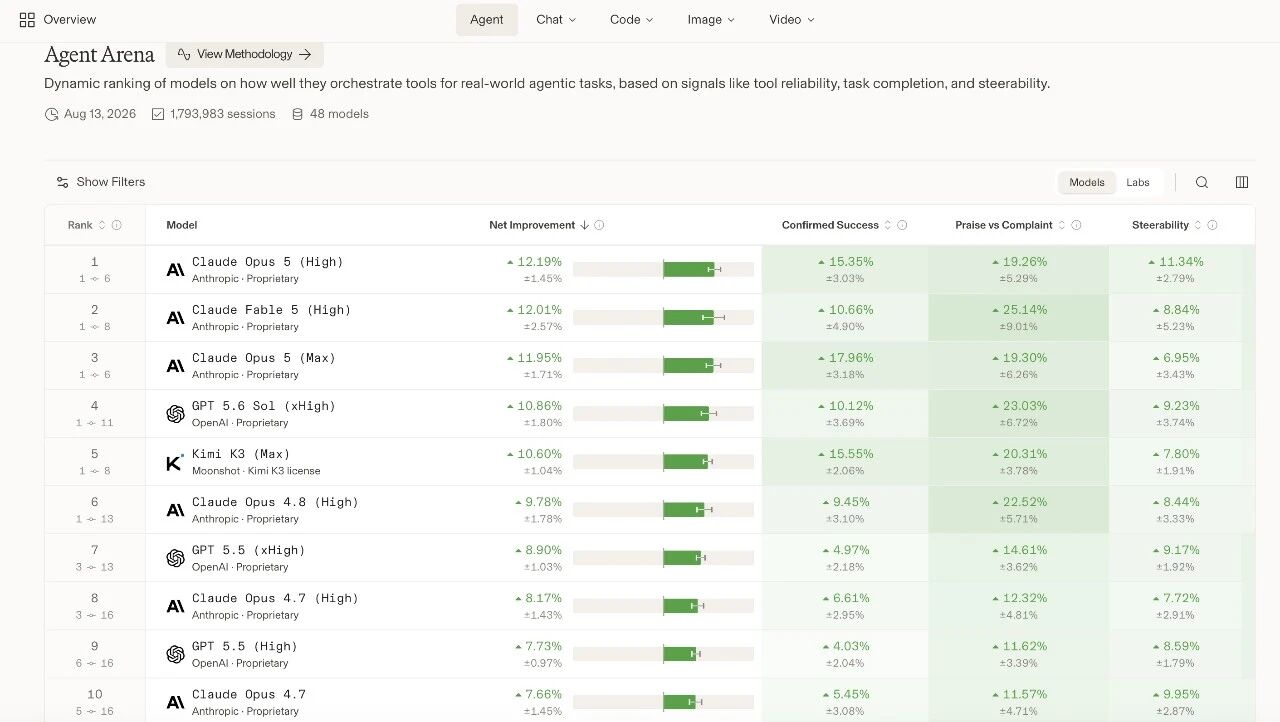Click the Moonshot logo for Kimi K3 (Max)
This screenshot has height=722, width=1280.
[x=175, y=462]
